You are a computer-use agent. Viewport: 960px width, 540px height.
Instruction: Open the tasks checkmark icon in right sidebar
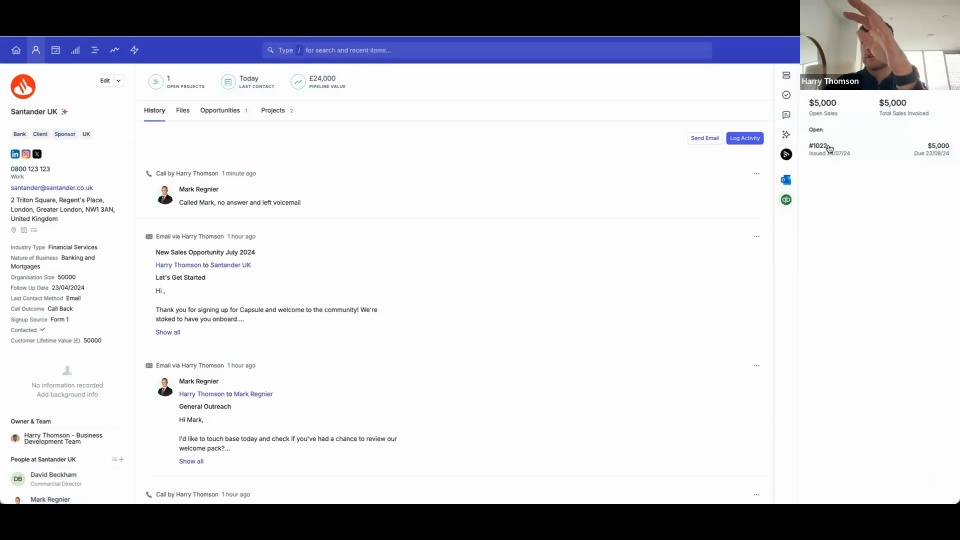point(786,95)
